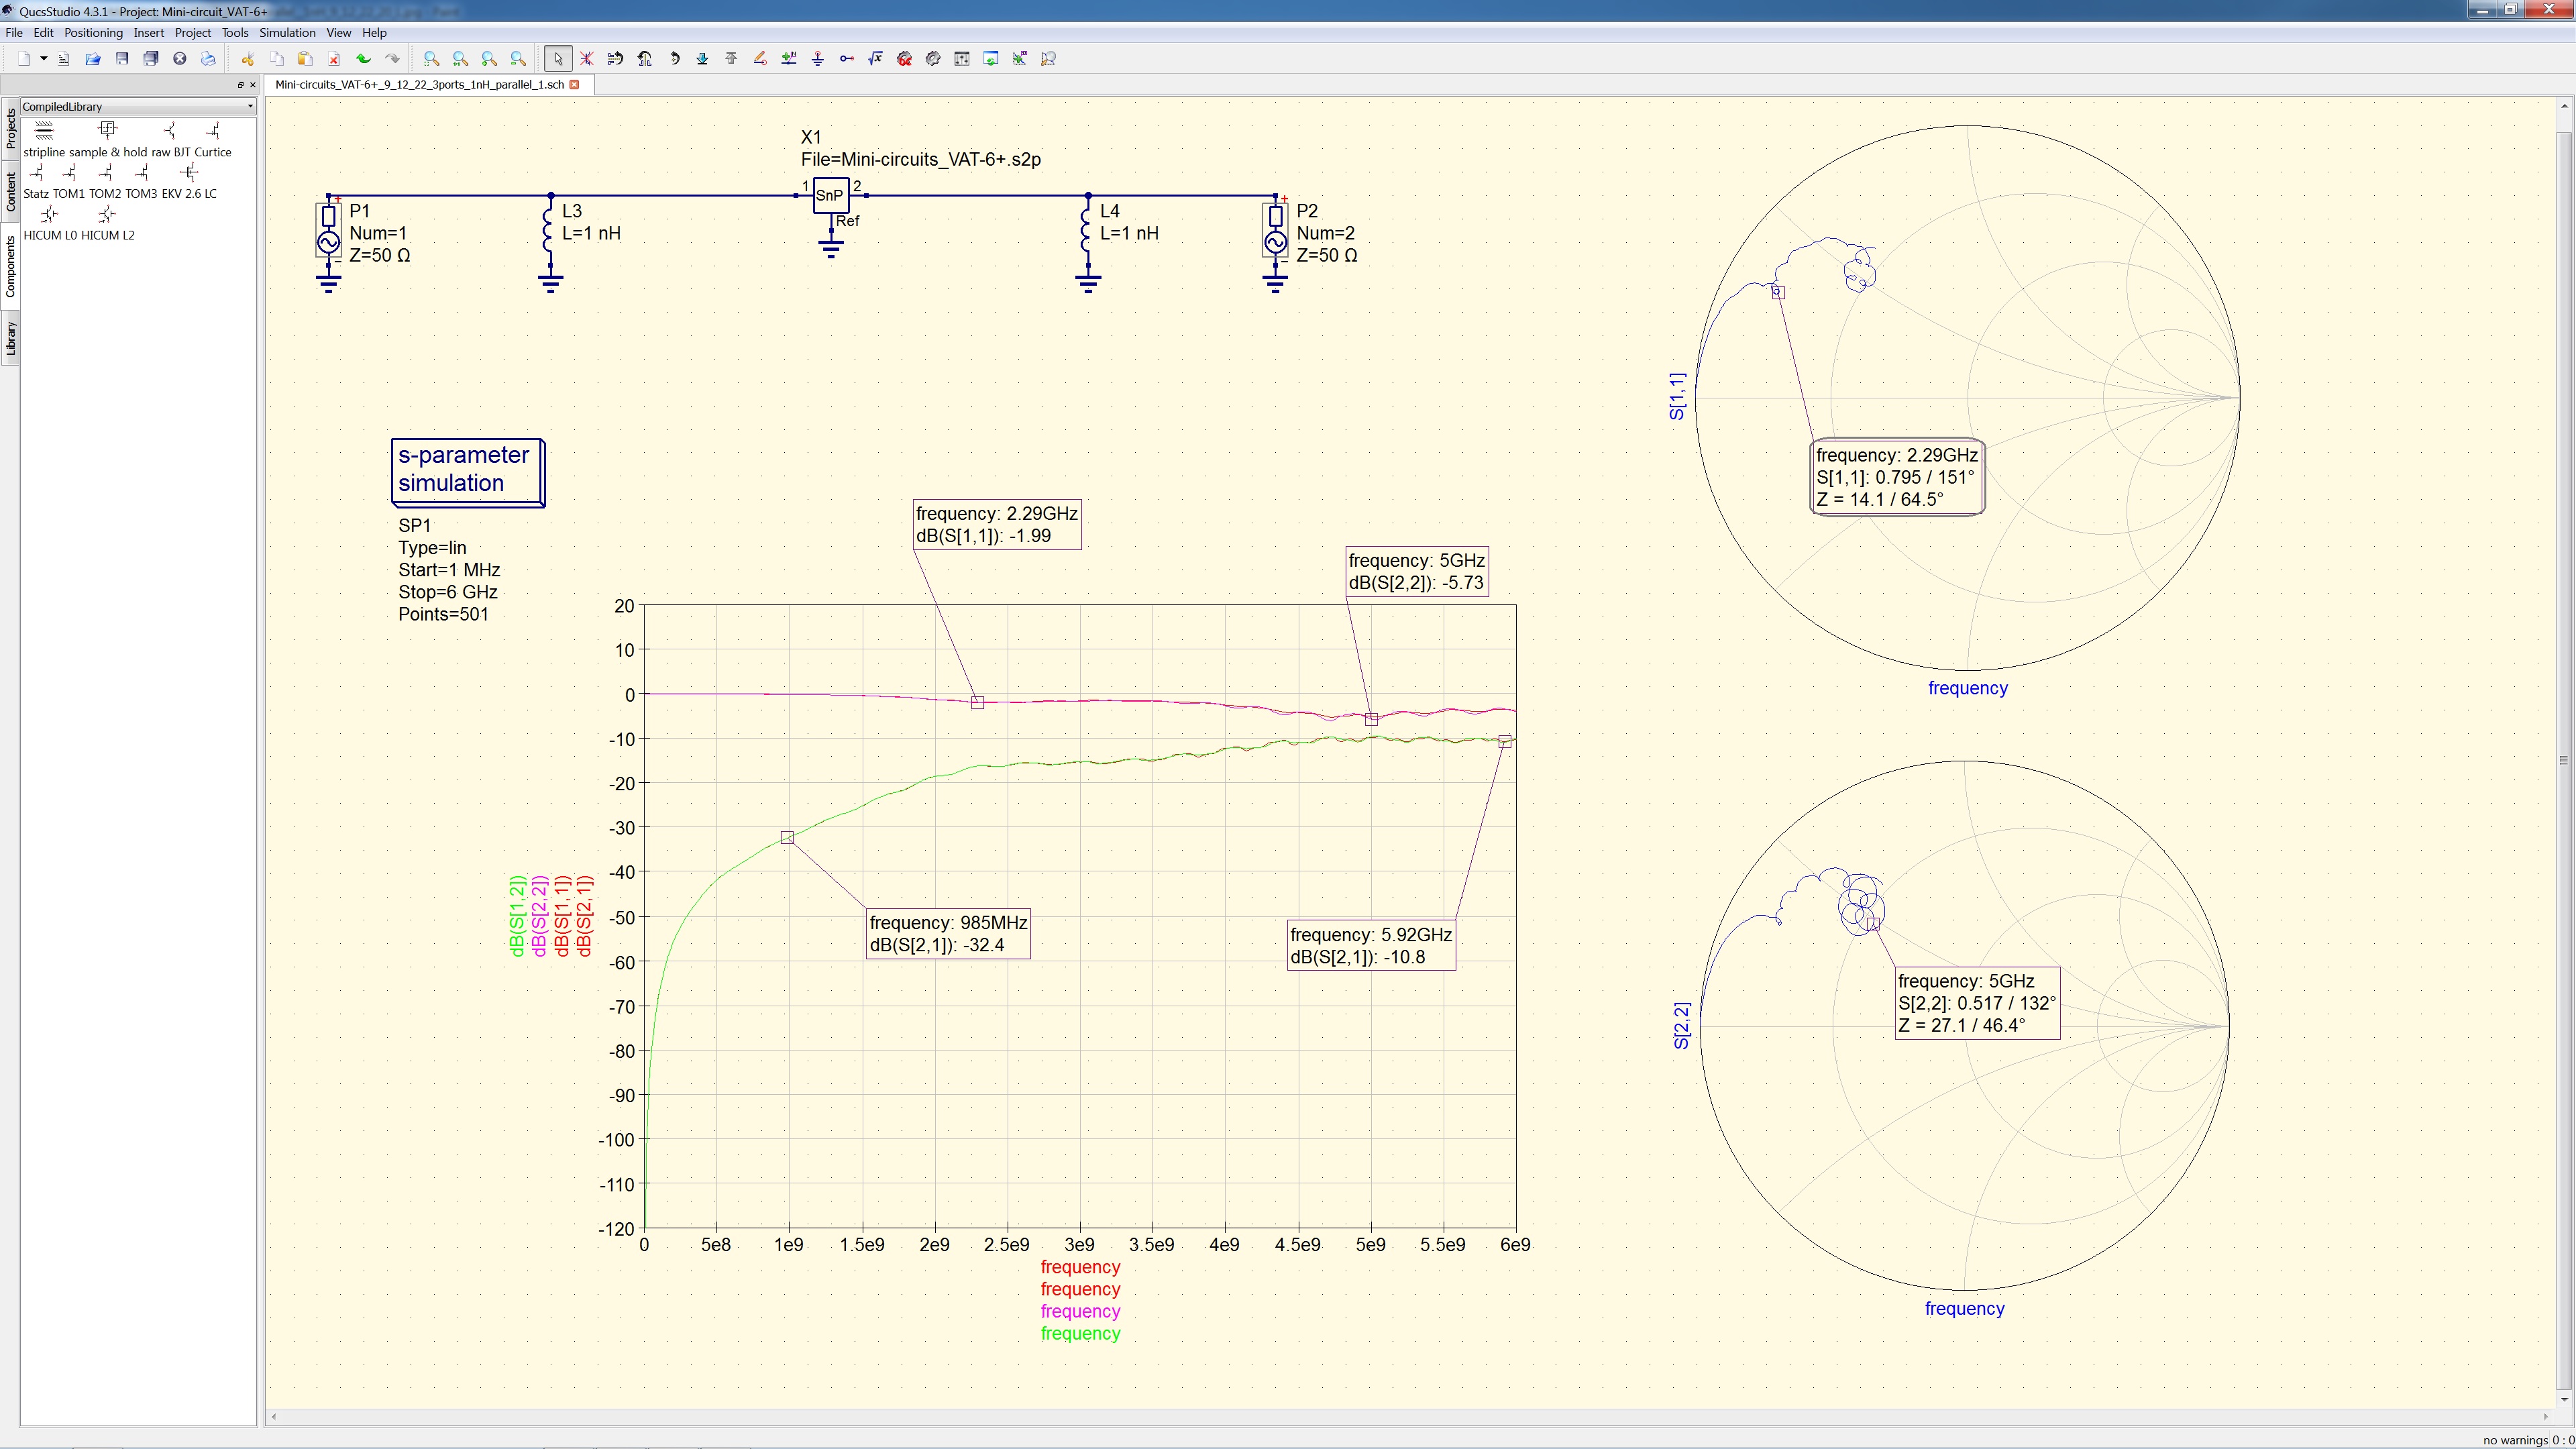Float the dock panel using undock button

(240, 85)
